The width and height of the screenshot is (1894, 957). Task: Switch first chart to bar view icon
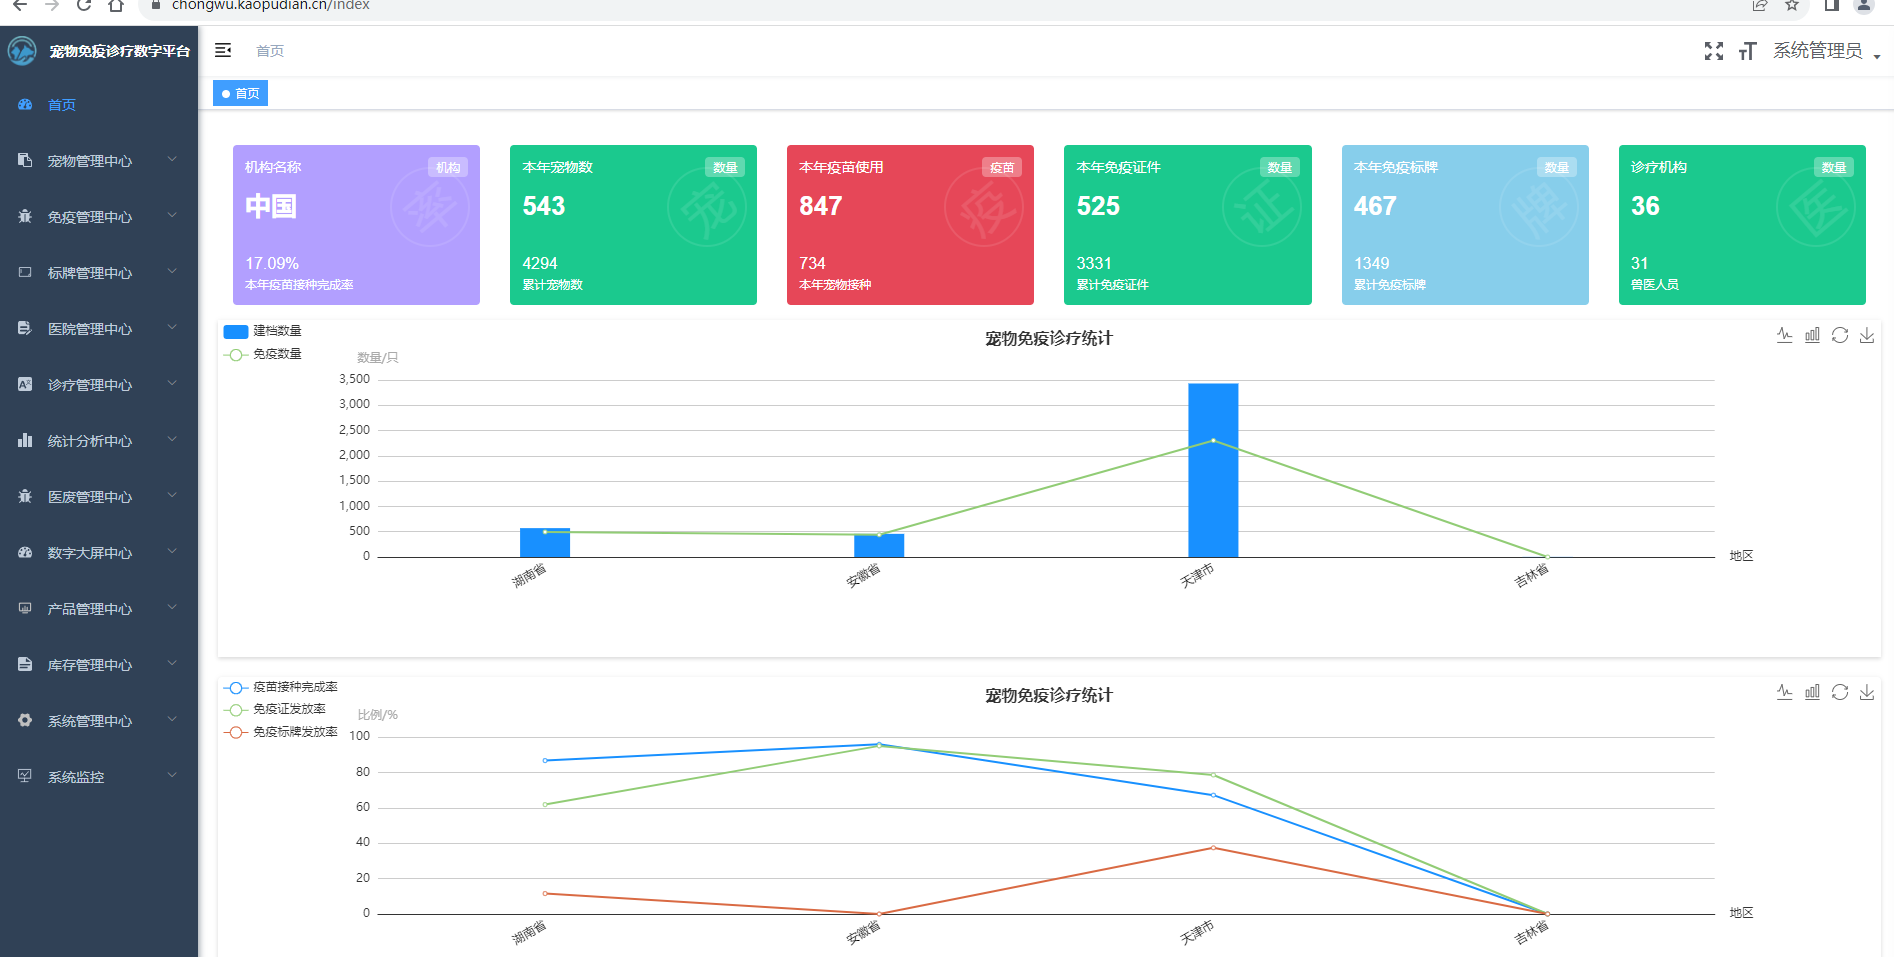[x=1812, y=335]
